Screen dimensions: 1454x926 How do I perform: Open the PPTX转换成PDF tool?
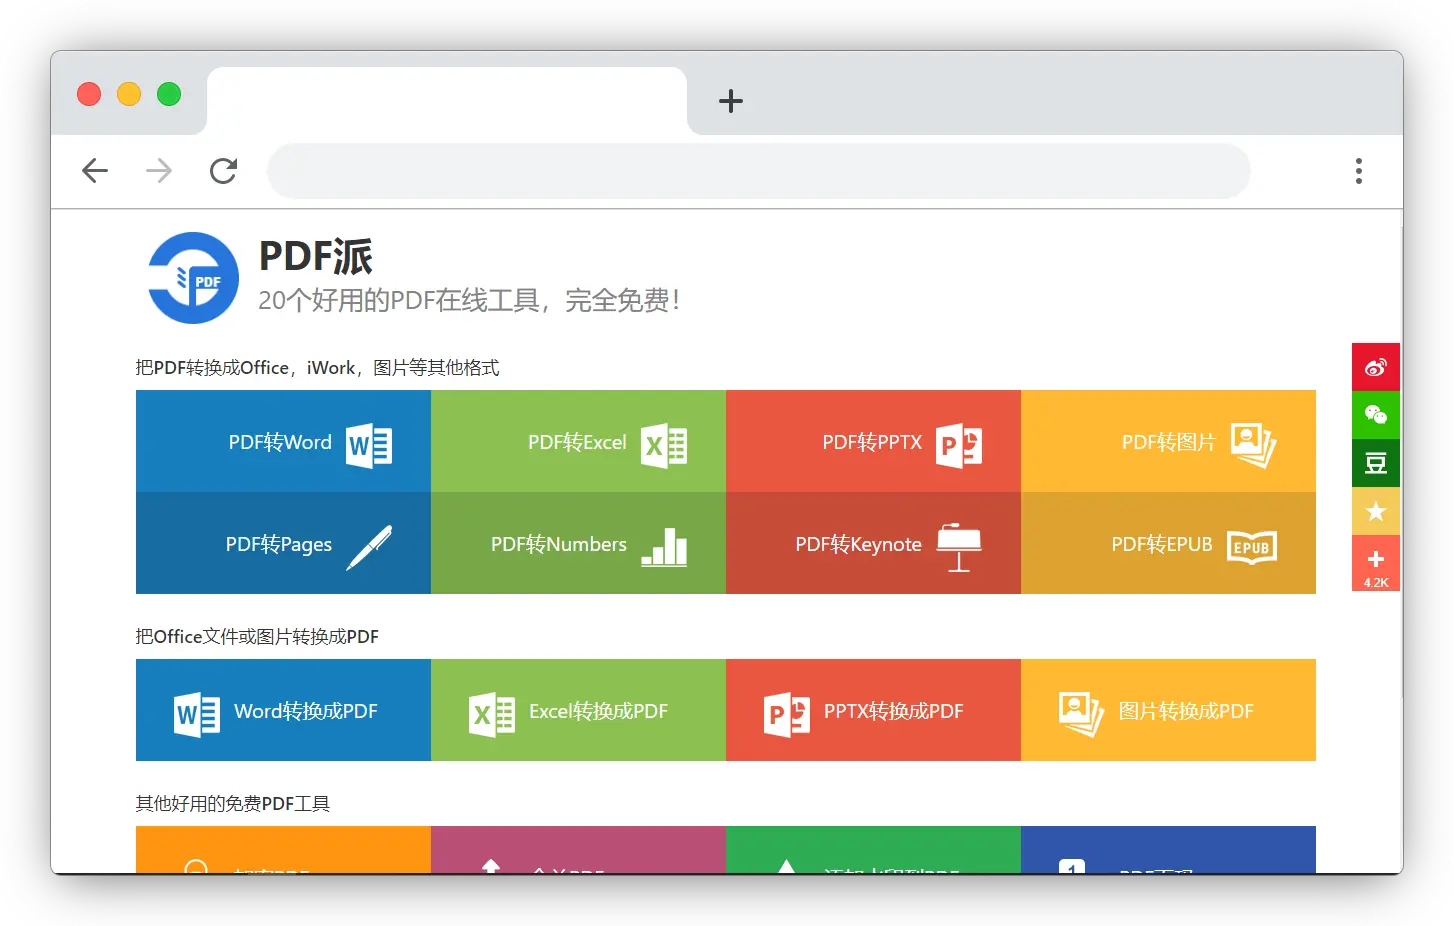coord(873,710)
